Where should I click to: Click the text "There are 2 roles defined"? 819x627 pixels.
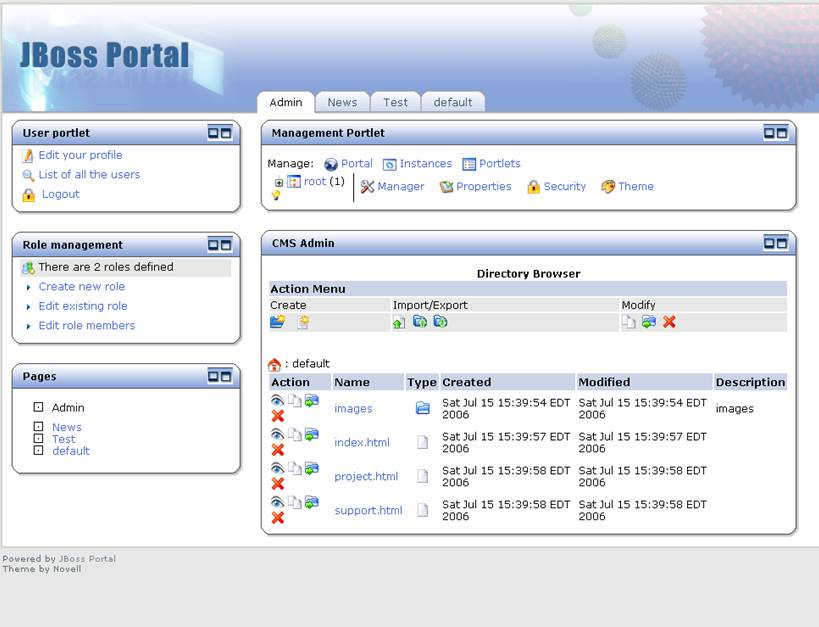coord(106,267)
